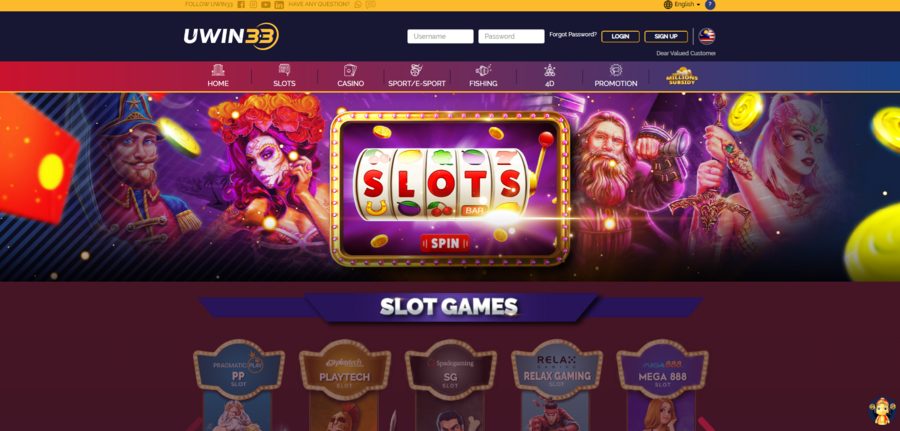The image size is (900, 431).
Task: Click the SIGN UP button
Action: pyautogui.click(x=666, y=36)
